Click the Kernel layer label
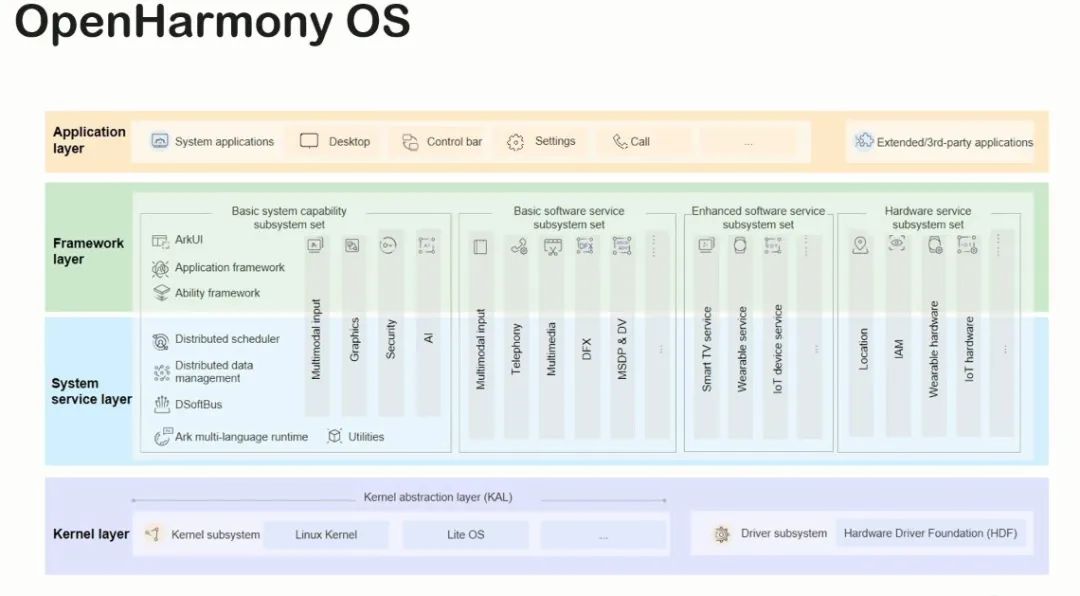The height and width of the screenshot is (596, 1080). 91,534
